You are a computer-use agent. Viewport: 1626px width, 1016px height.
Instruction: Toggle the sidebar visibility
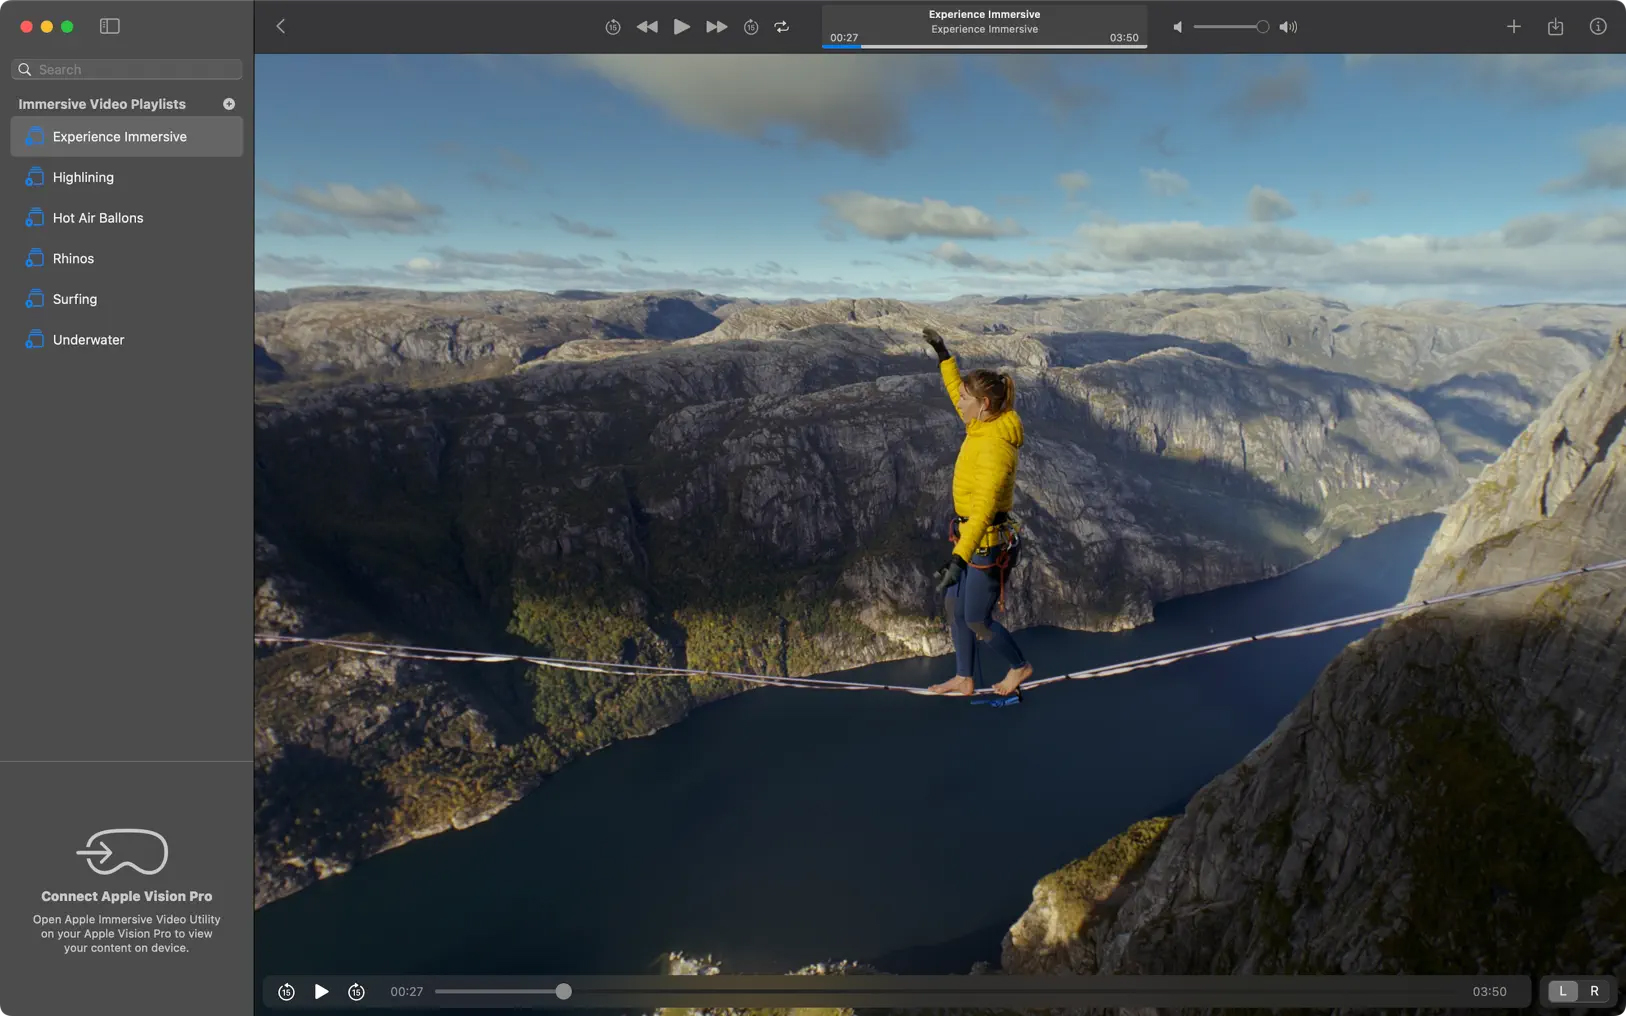pyautogui.click(x=110, y=27)
